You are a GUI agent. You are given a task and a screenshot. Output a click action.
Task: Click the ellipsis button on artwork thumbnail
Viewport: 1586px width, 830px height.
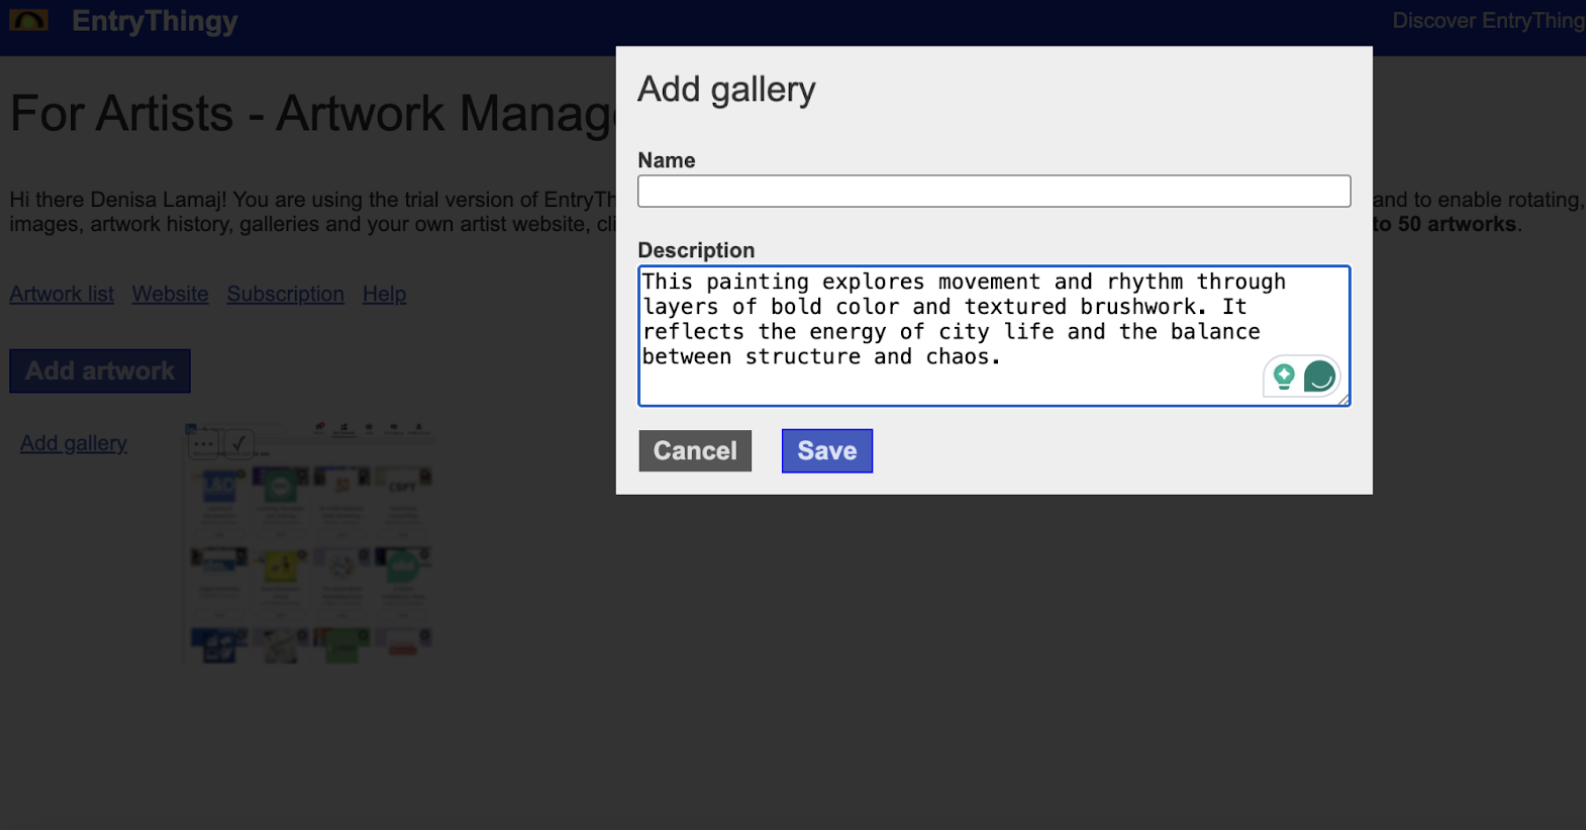tap(203, 443)
